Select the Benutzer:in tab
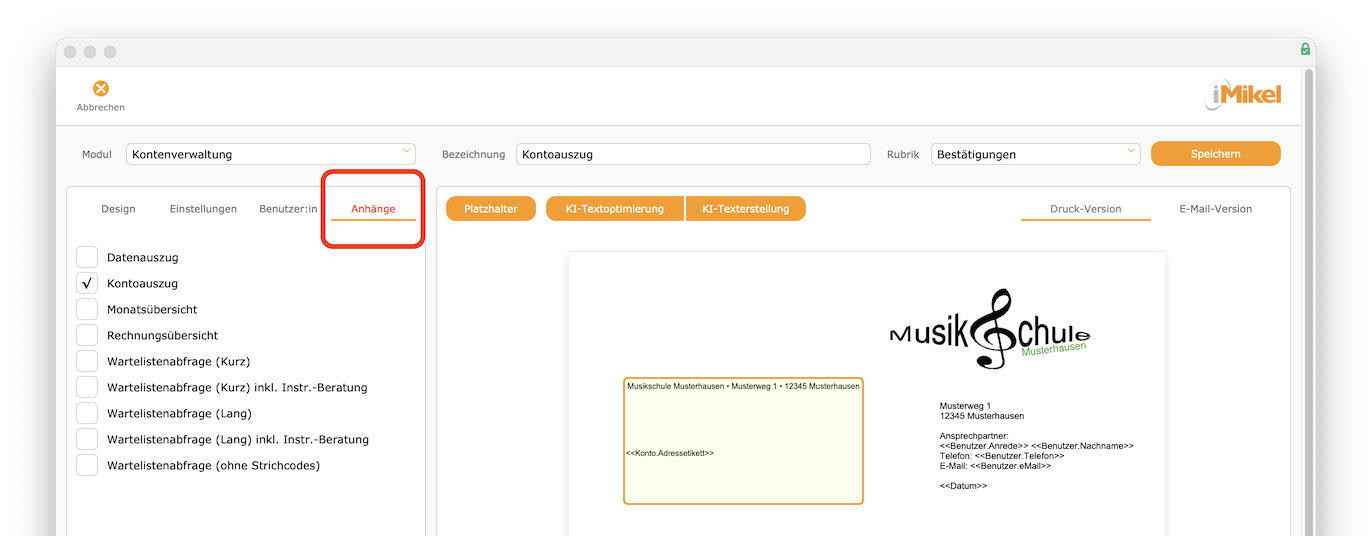The width and height of the screenshot is (1372, 536). click(288, 209)
